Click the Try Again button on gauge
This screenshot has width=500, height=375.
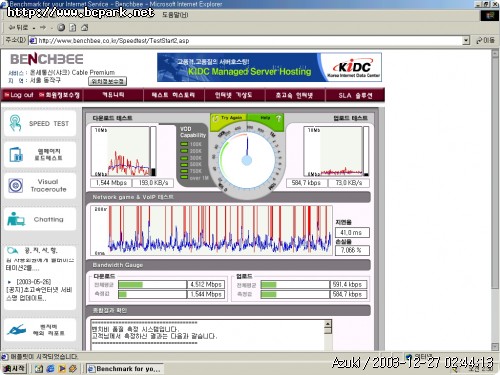pyautogui.click(x=228, y=118)
